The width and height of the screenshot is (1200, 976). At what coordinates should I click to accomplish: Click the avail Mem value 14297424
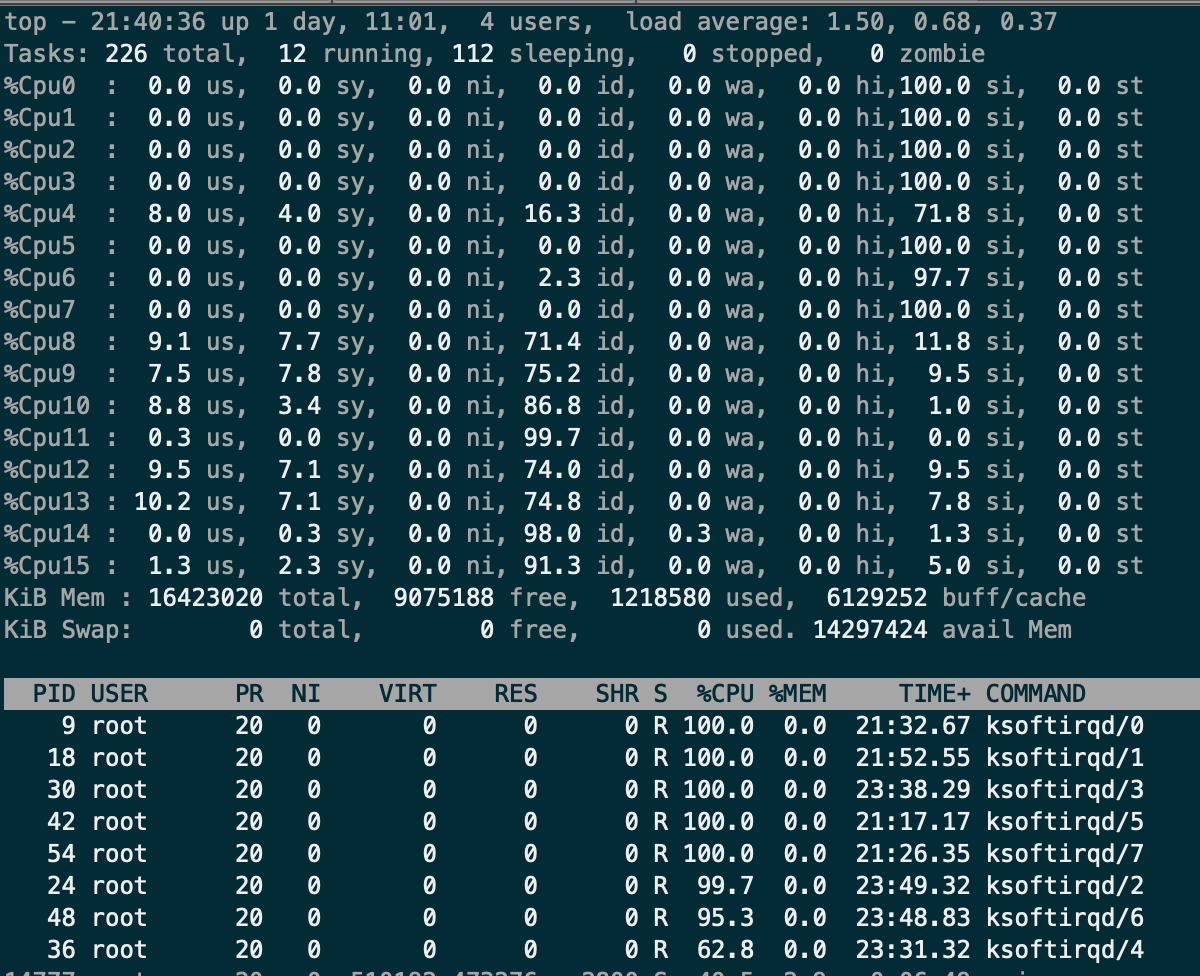[870, 630]
